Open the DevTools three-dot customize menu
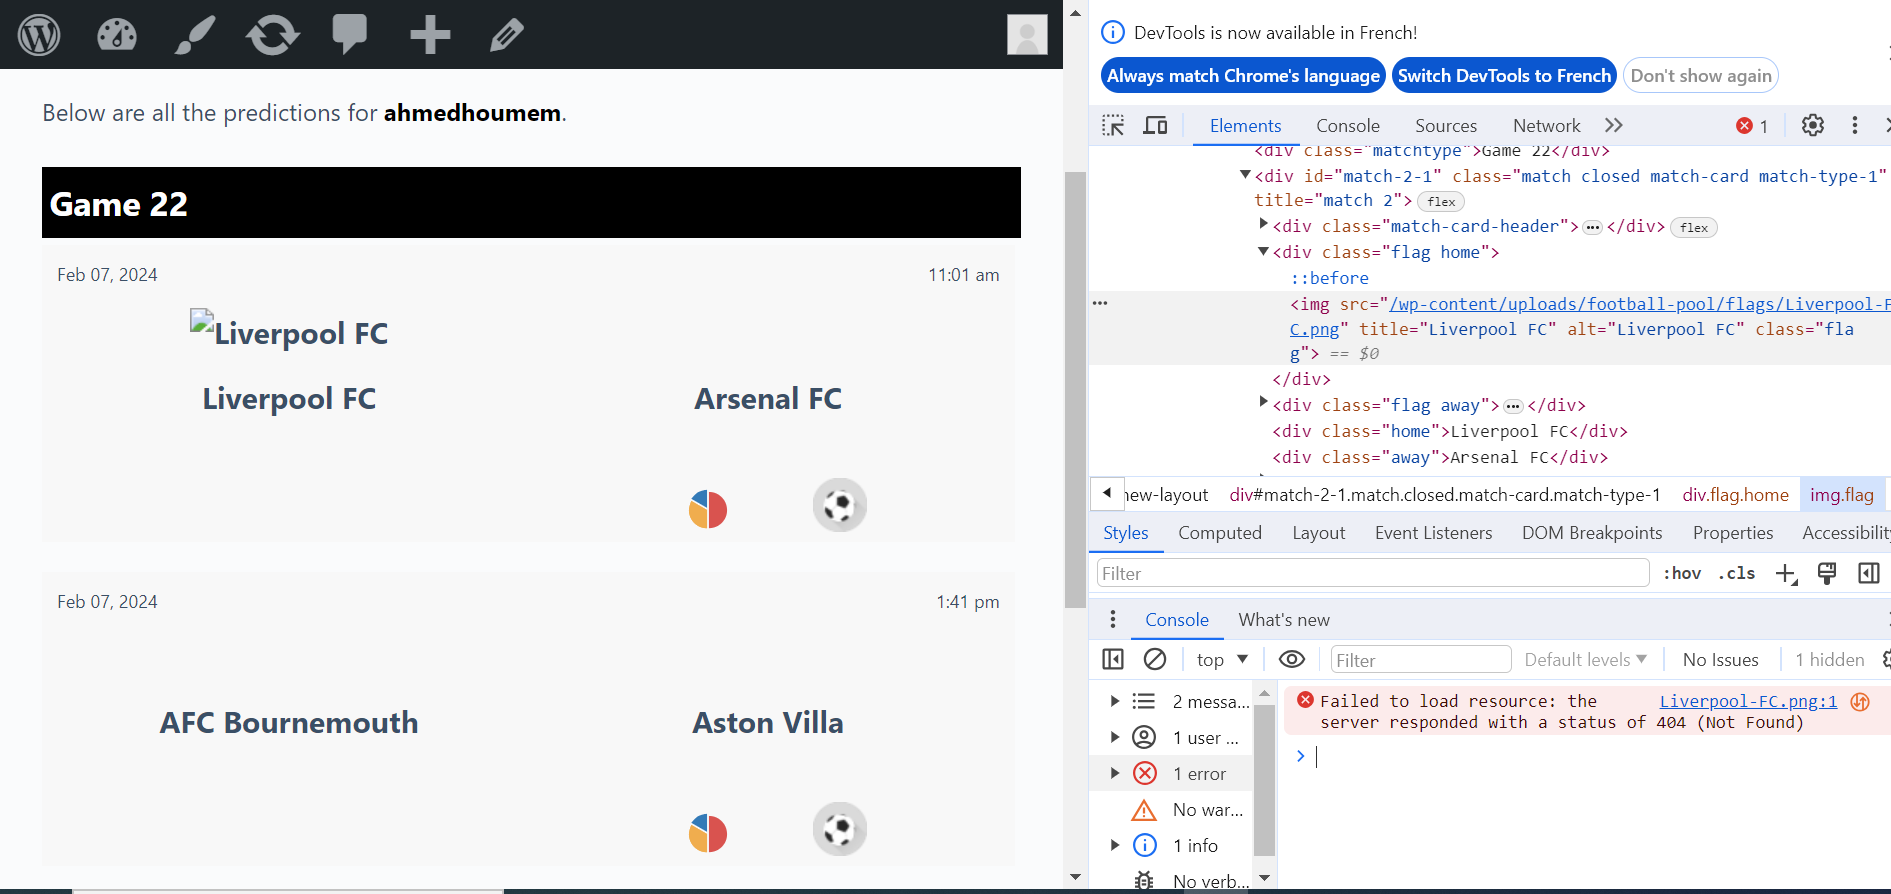 [1855, 125]
